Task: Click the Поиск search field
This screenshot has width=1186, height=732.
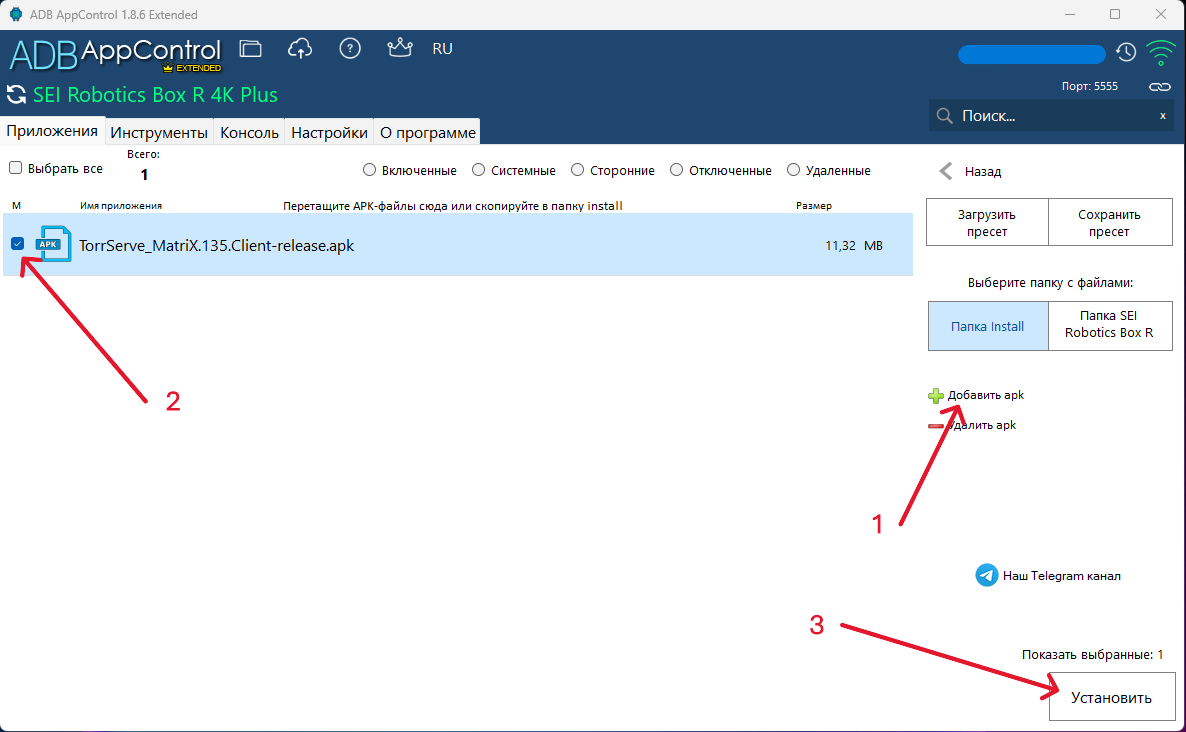Action: coord(1051,116)
